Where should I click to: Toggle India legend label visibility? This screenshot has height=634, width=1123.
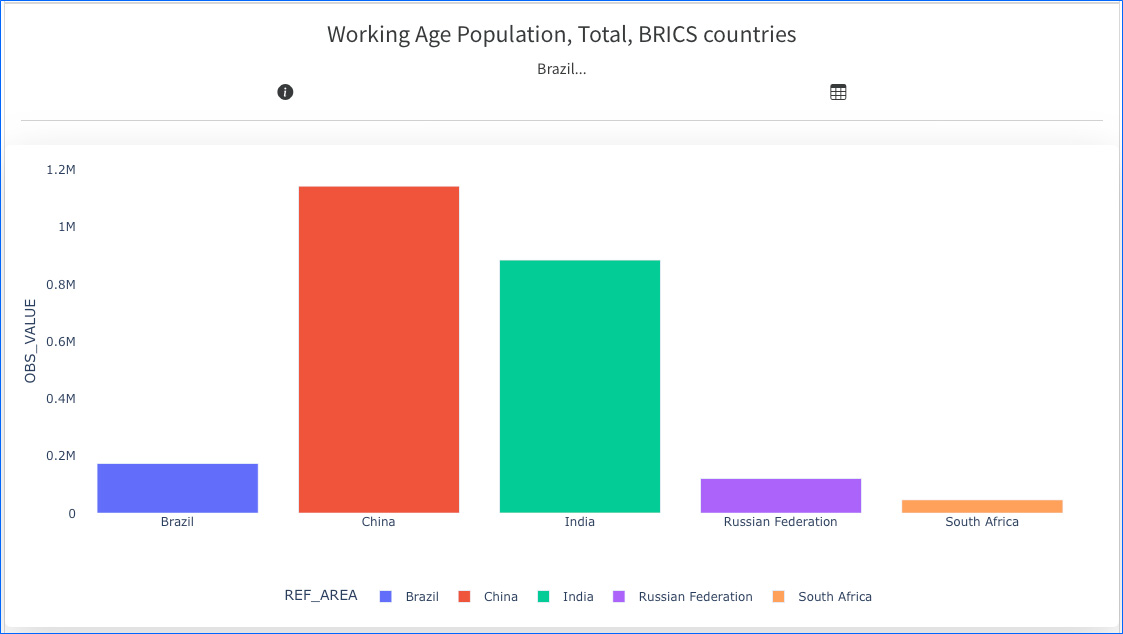click(x=578, y=597)
